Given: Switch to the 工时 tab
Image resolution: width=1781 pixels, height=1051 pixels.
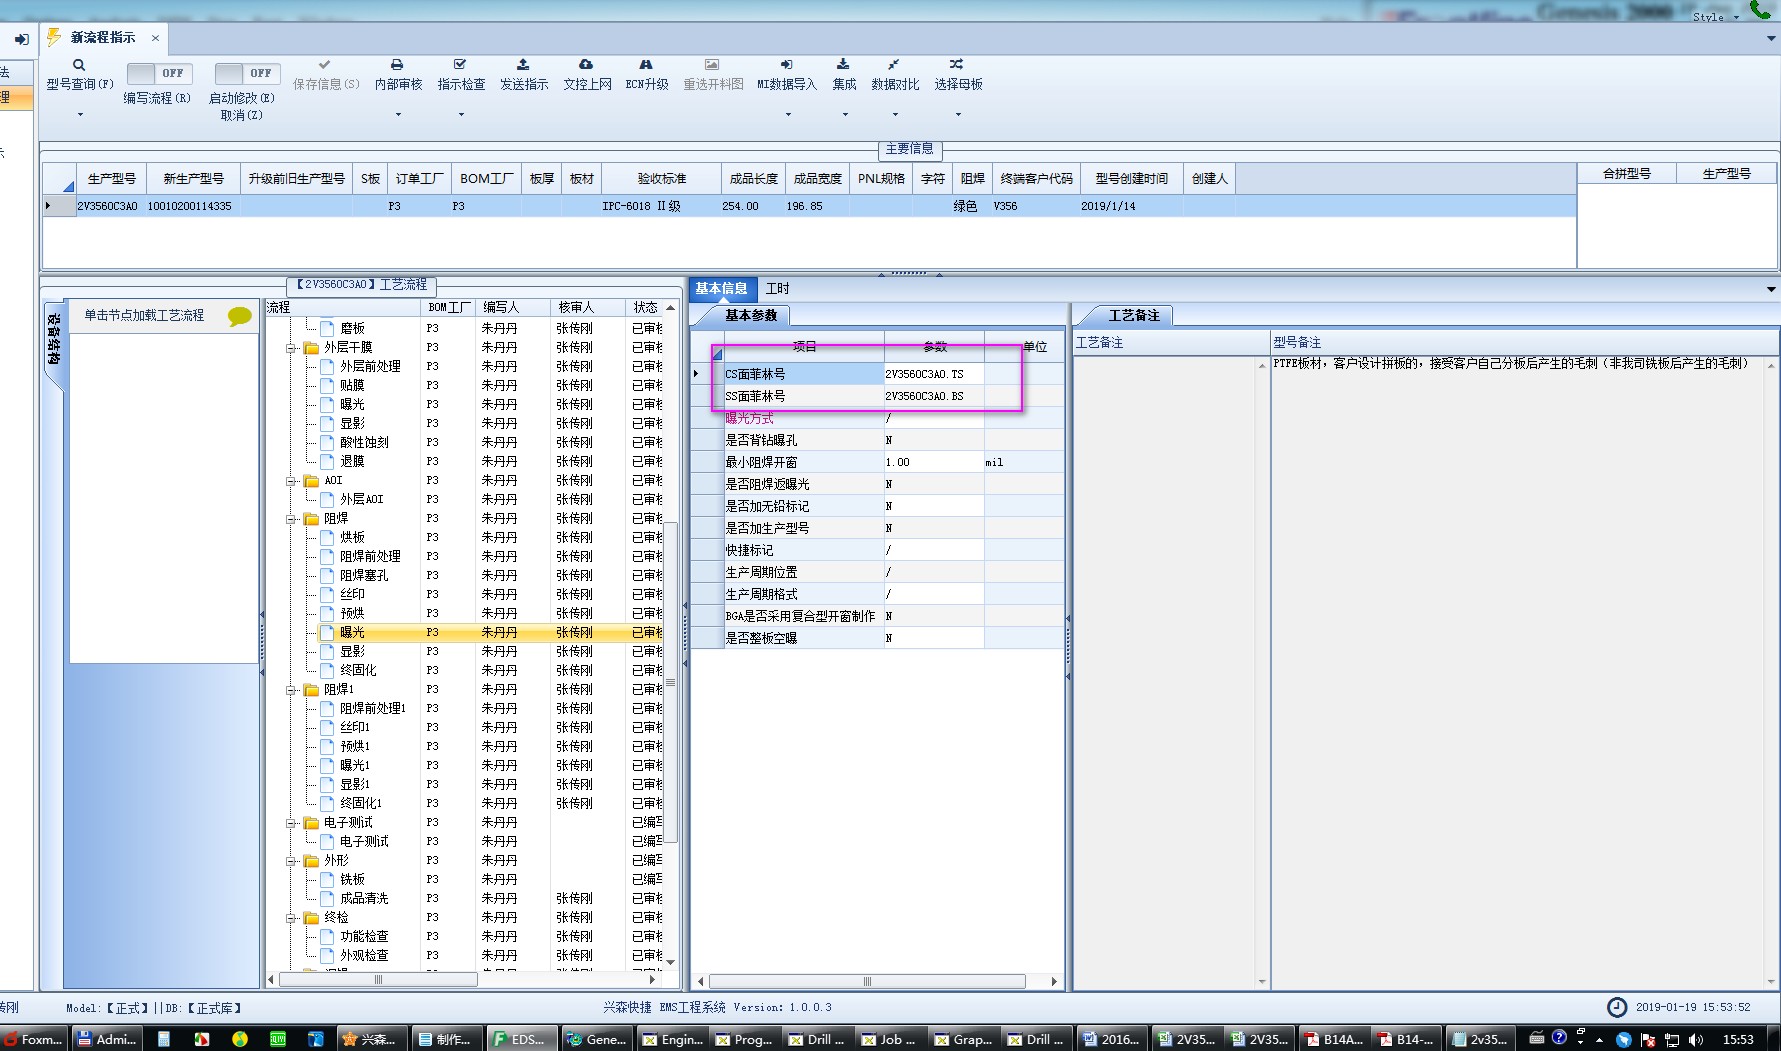Looking at the screenshot, I should tap(777, 288).
